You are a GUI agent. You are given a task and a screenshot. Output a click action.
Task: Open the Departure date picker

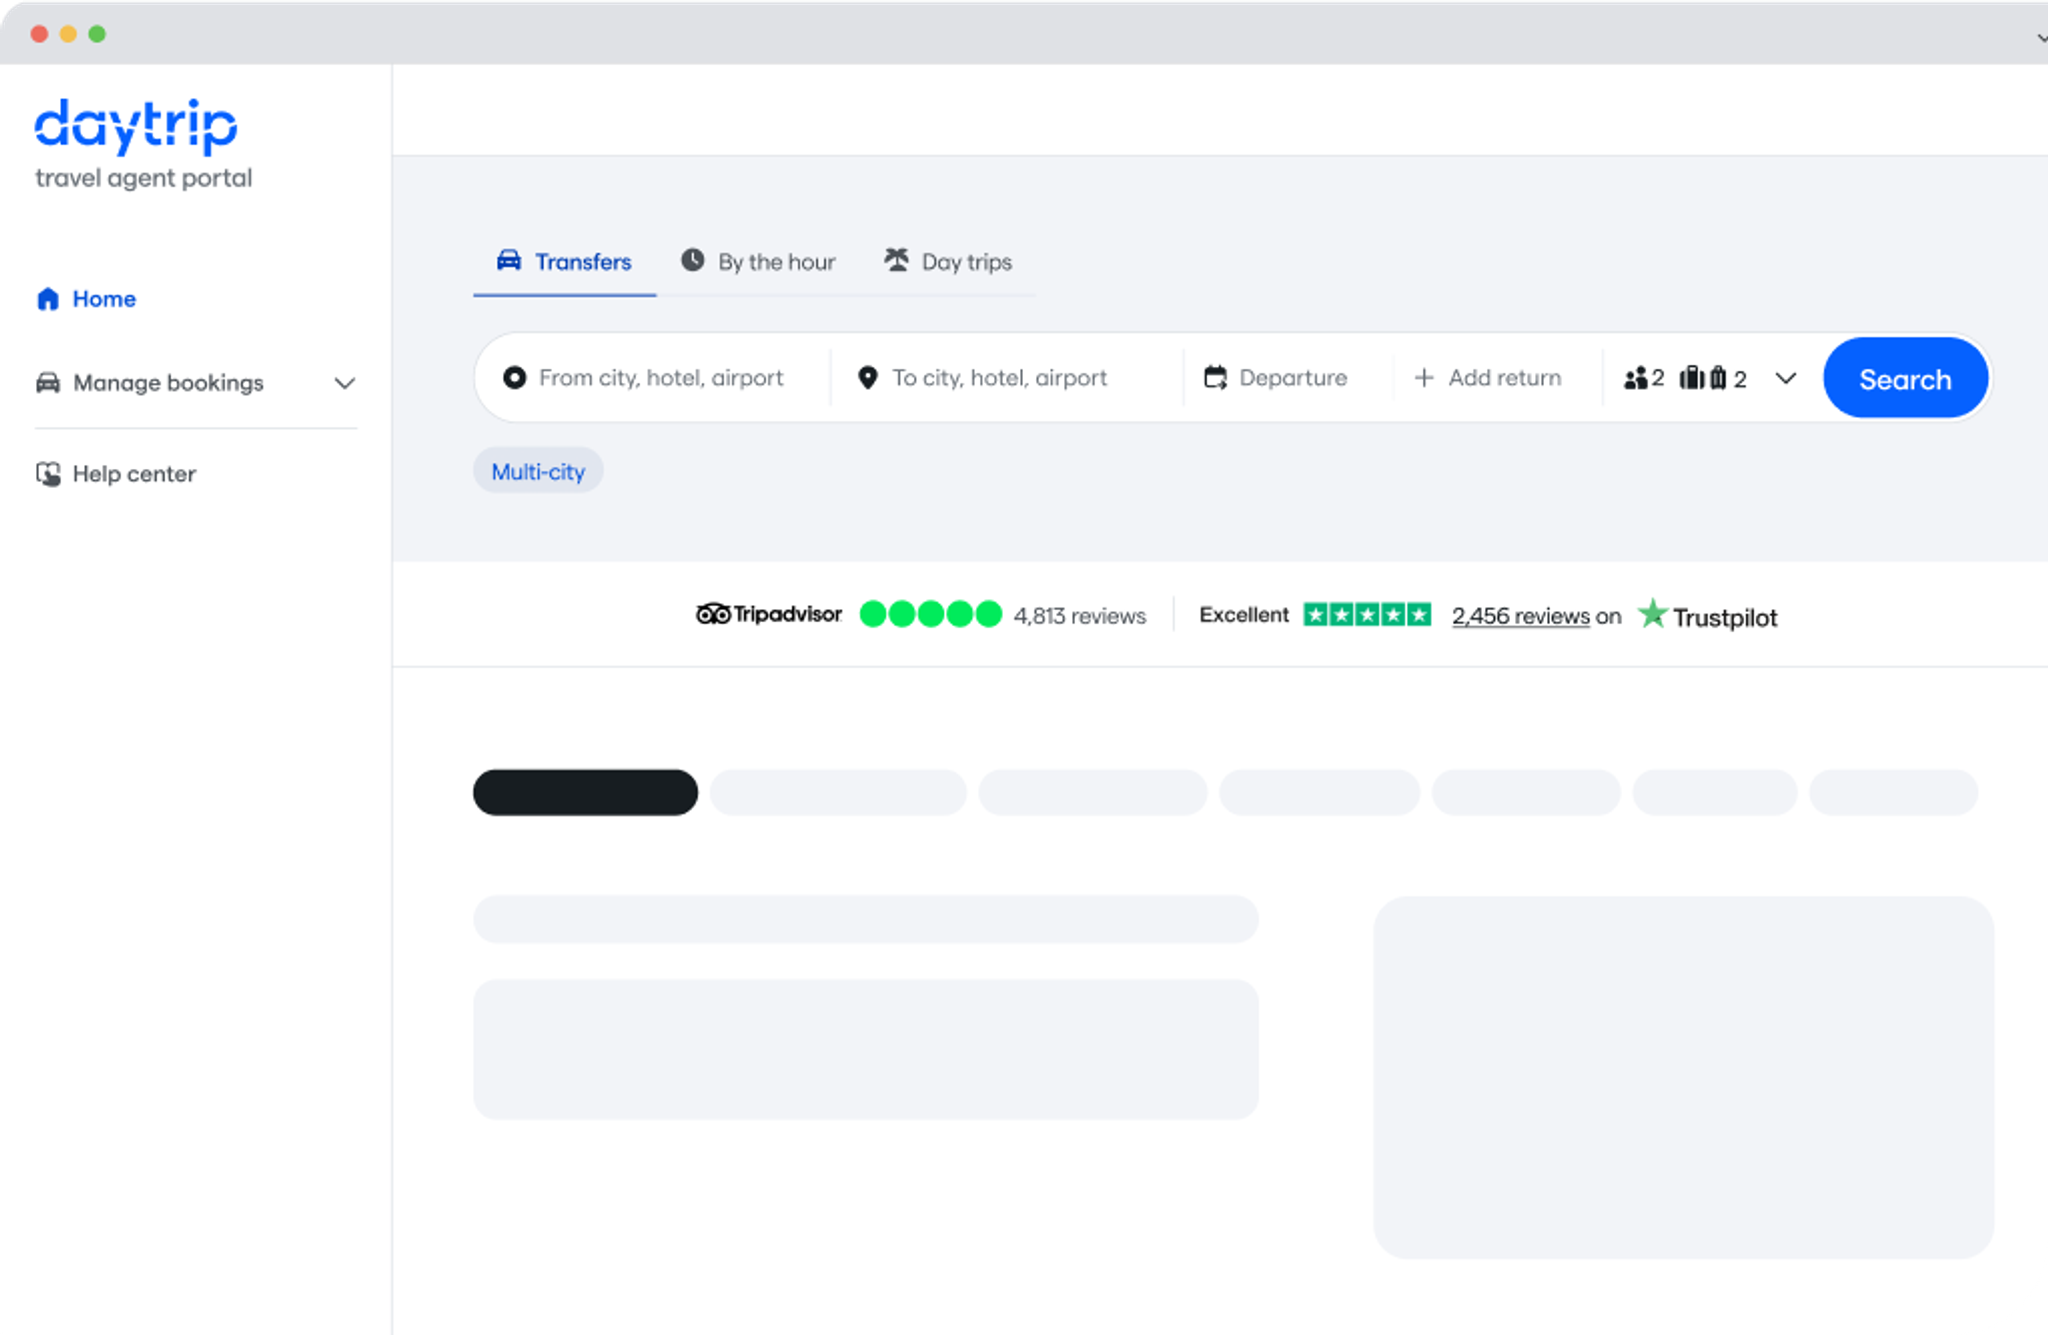pyautogui.click(x=1288, y=378)
